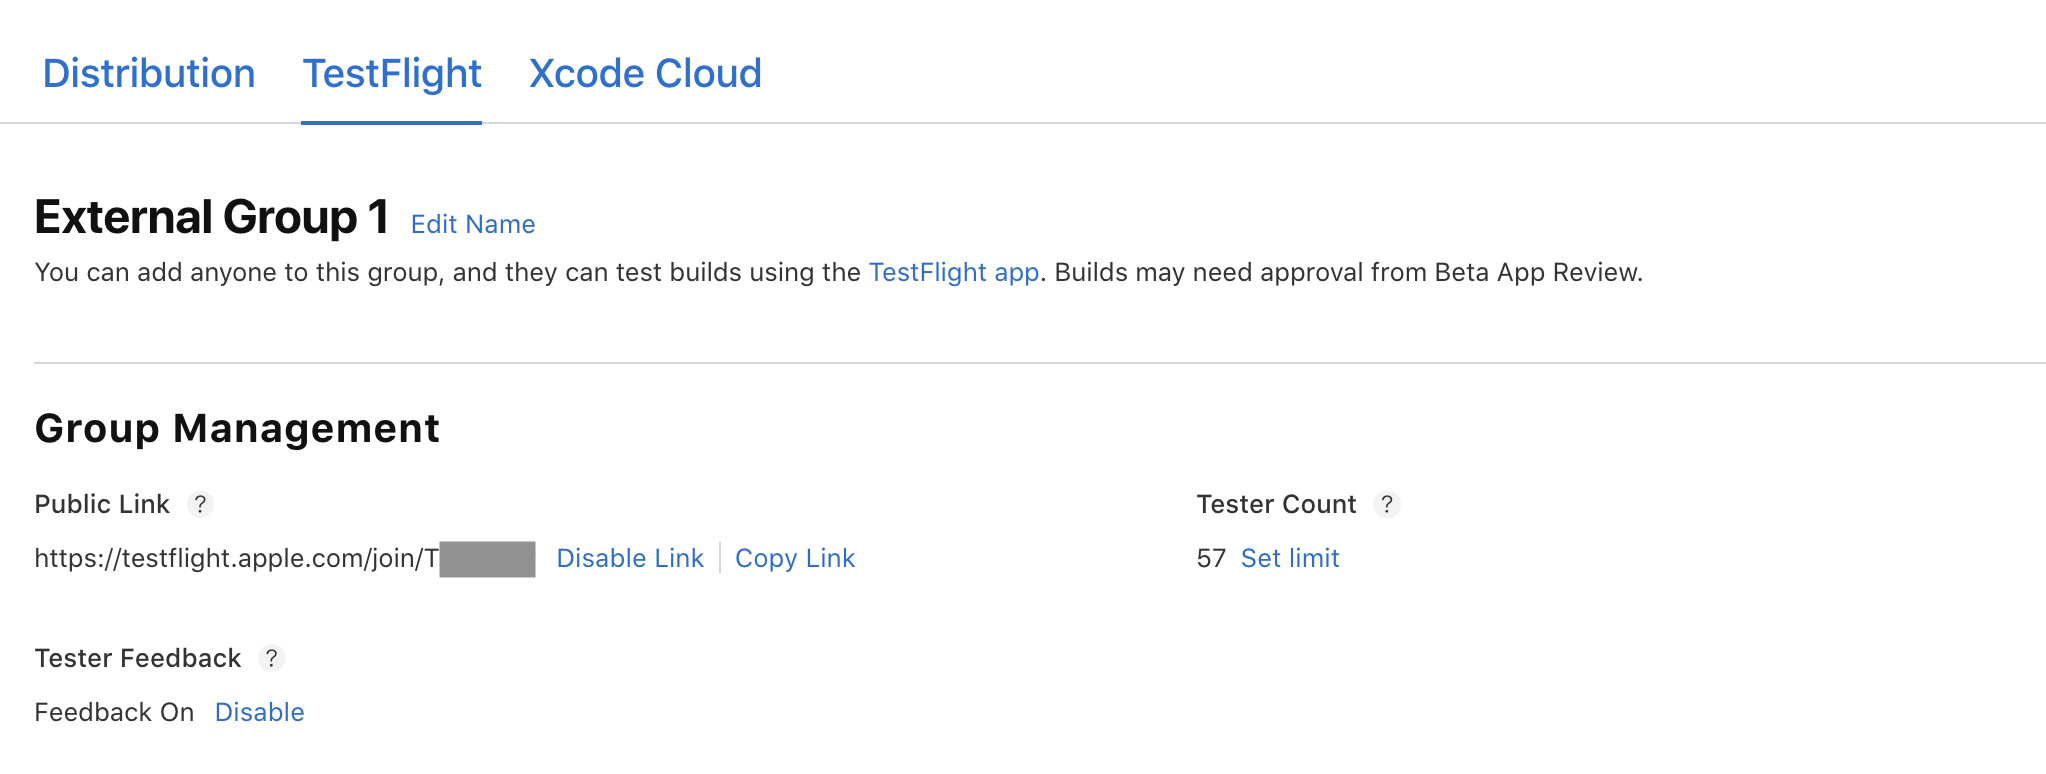The image size is (2046, 774).
Task: Set a tester limit for the group
Action: point(1290,558)
